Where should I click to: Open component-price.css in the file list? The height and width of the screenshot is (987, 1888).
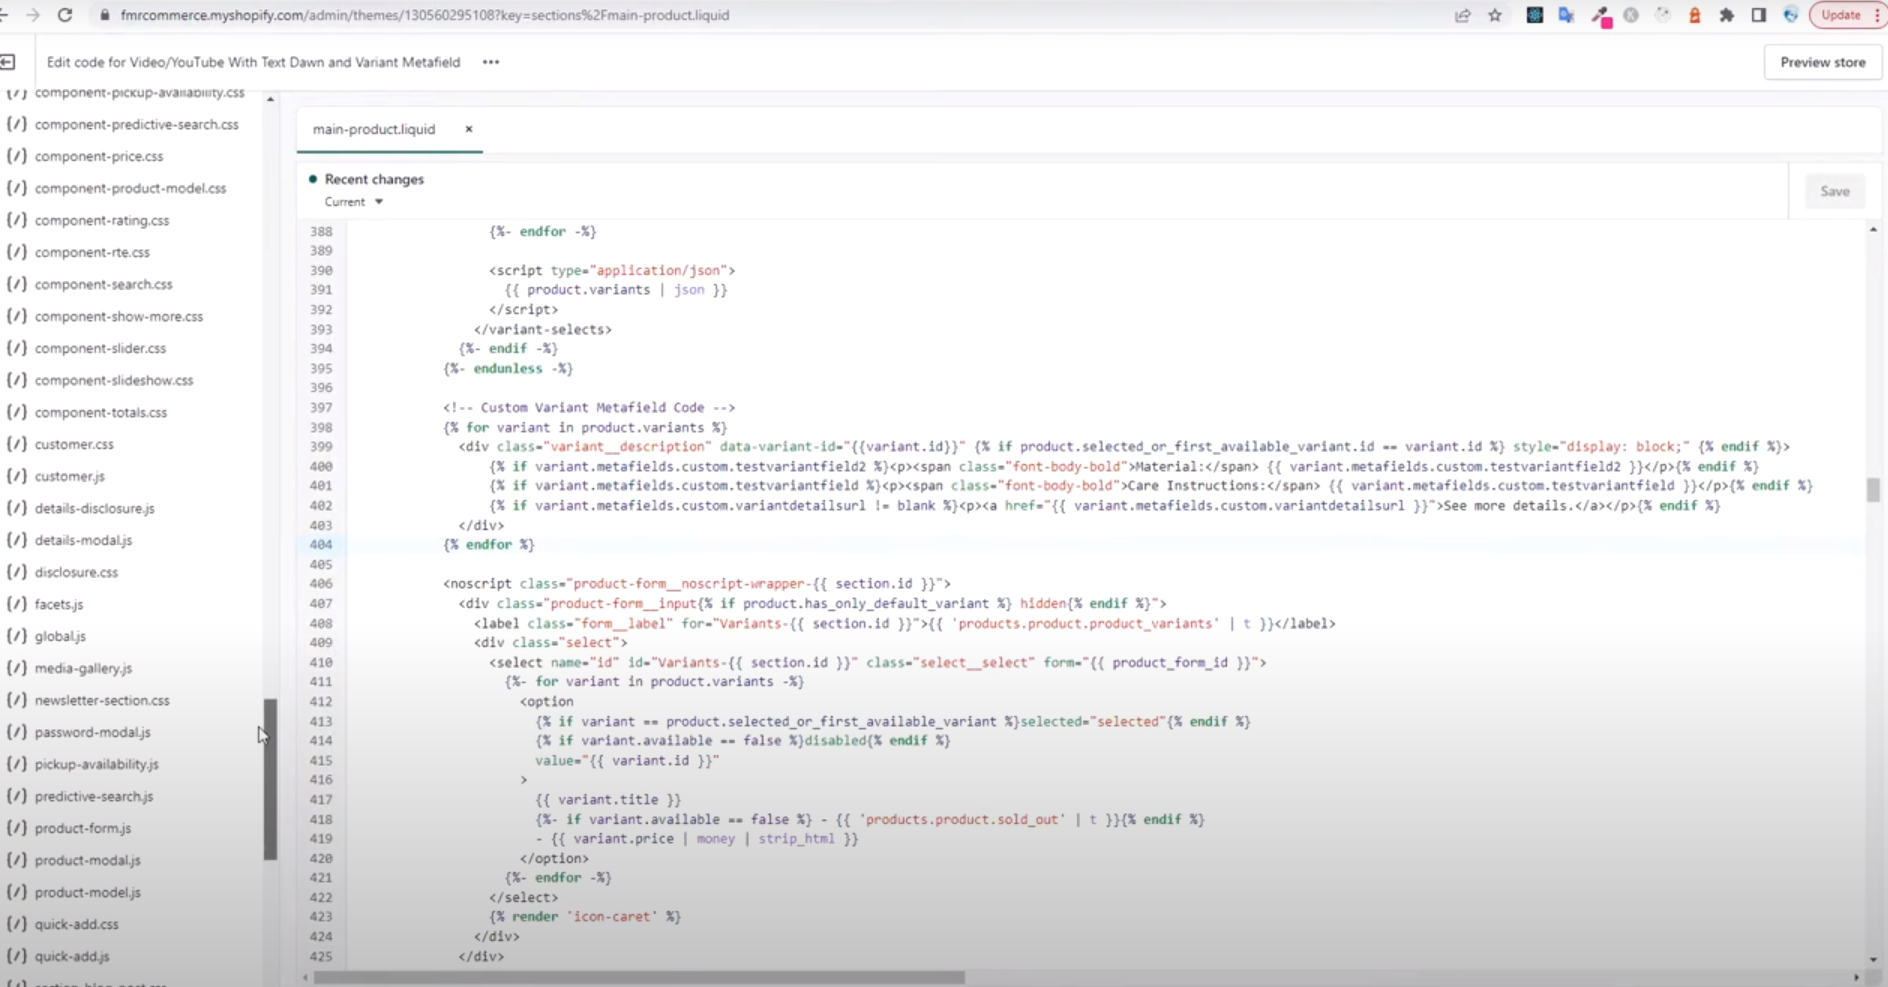[99, 156]
